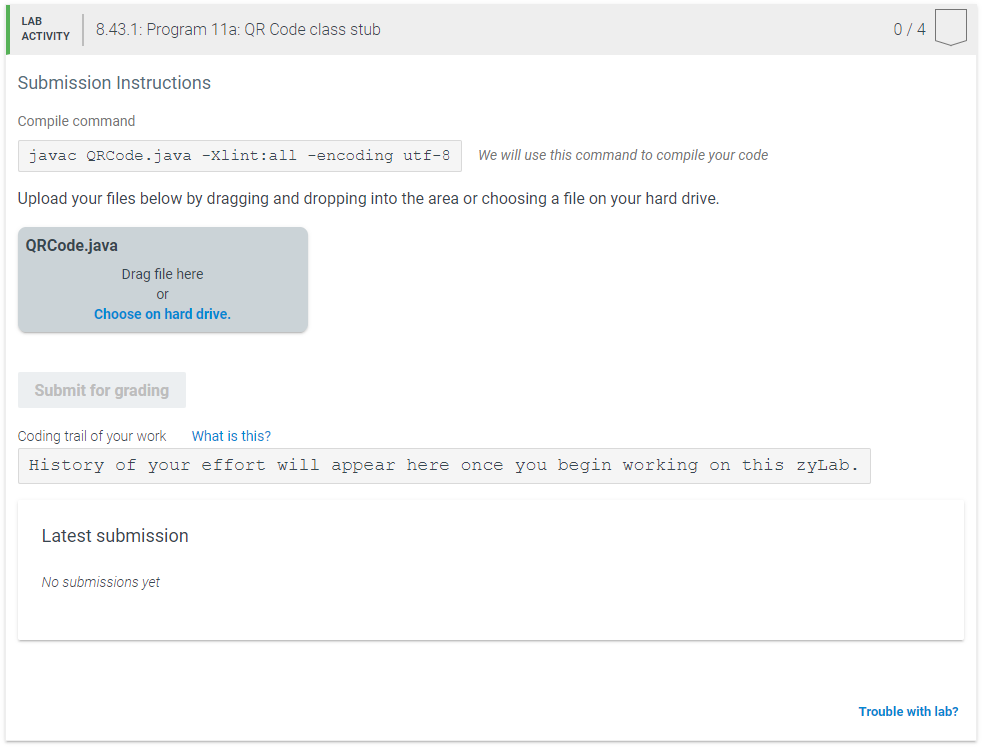Click the Compile command label
This screenshot has width=987, height=755.
point(76,121)
